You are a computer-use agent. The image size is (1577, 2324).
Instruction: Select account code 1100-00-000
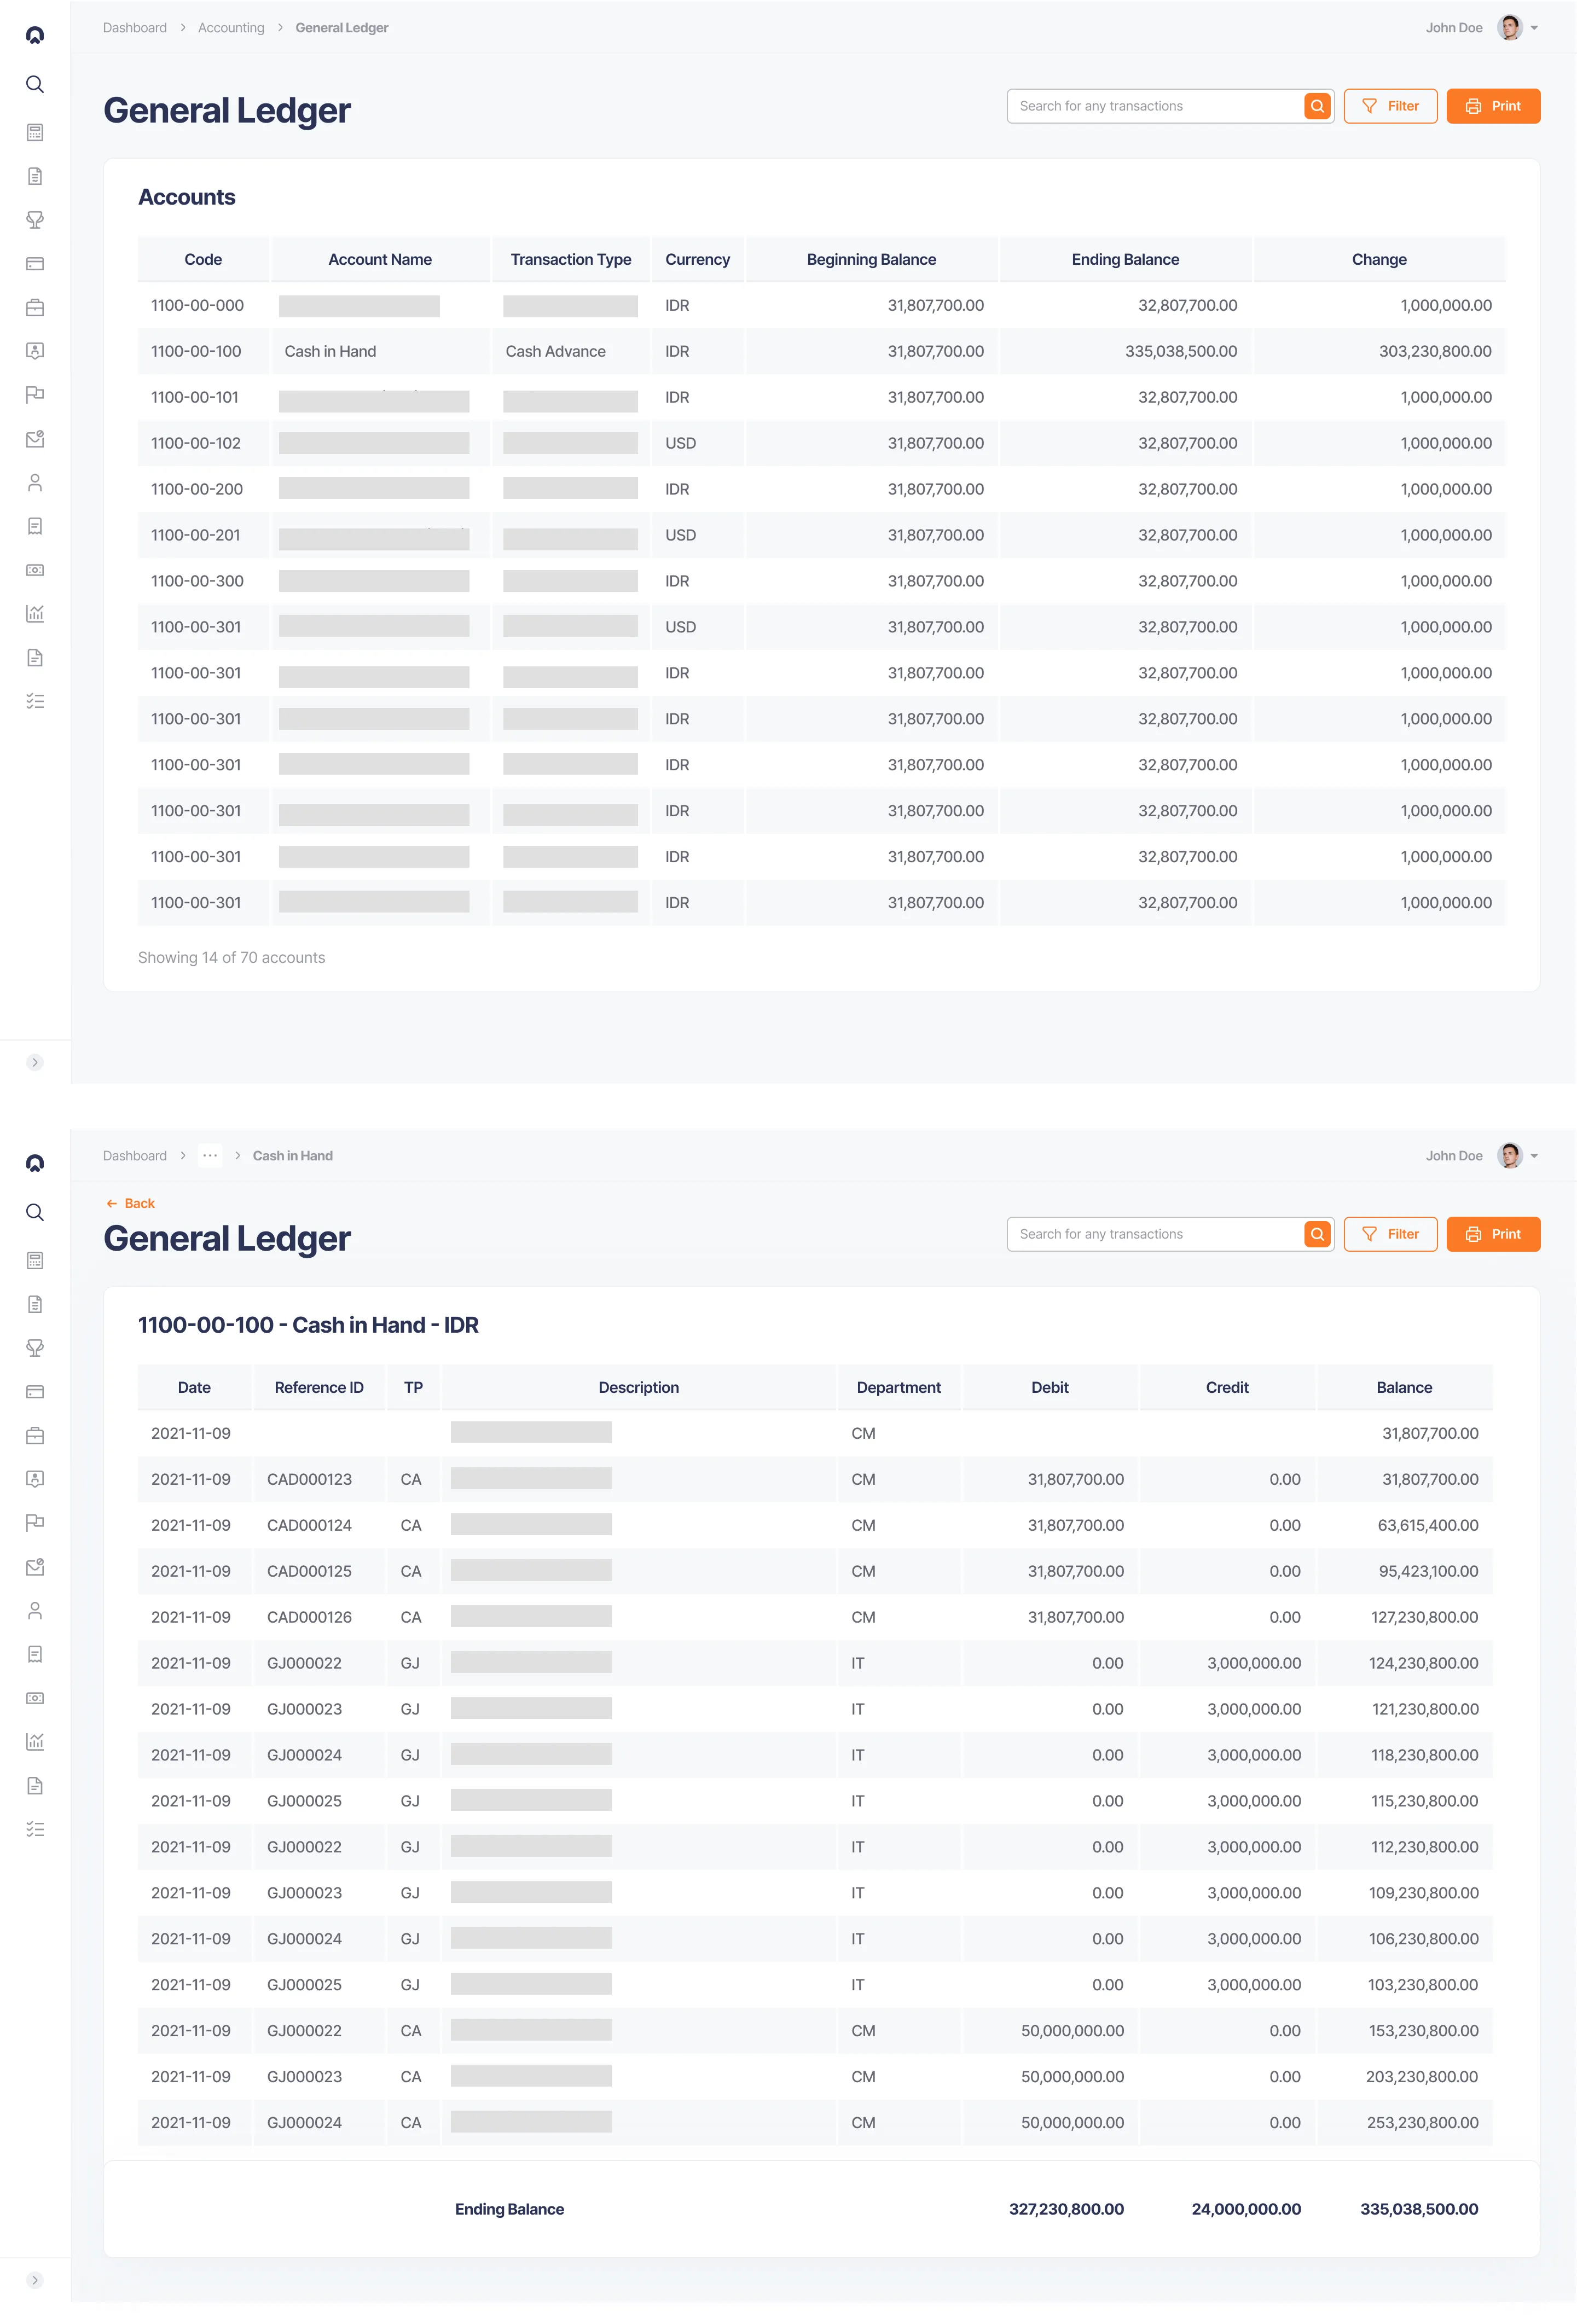[x=197, y=305]
